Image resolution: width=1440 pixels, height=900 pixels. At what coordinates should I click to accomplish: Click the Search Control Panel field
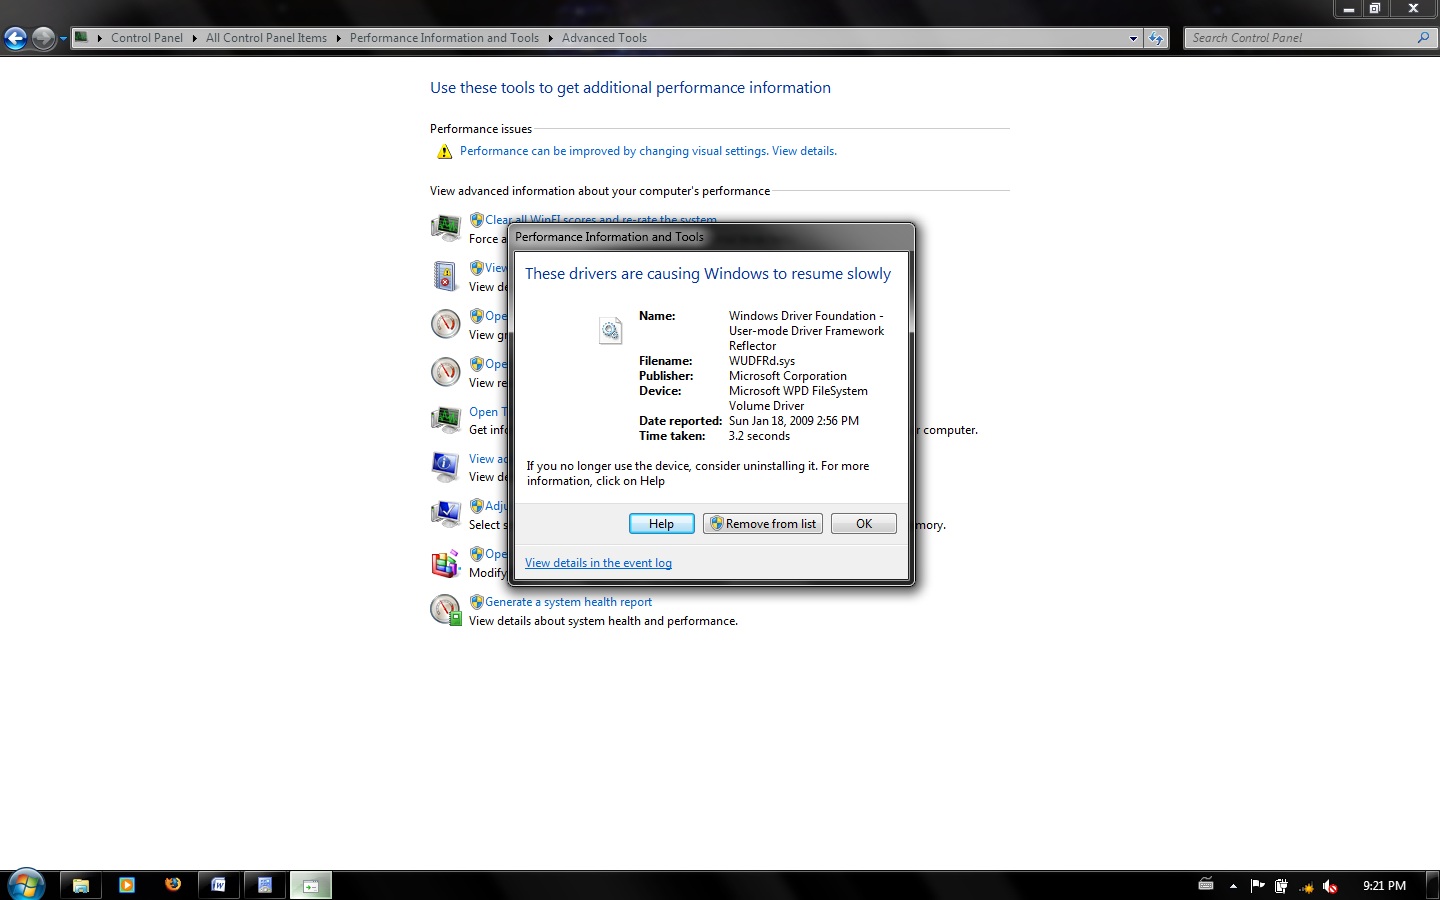pos(1300,38)
